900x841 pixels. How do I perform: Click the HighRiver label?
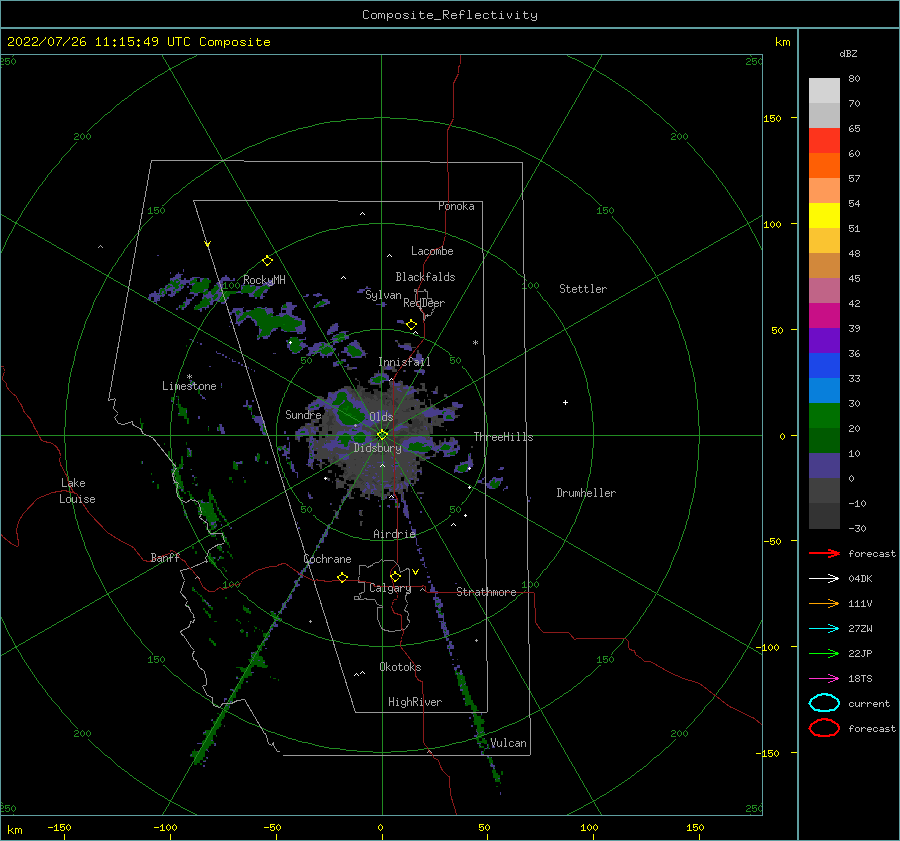(x=415, y=702)
